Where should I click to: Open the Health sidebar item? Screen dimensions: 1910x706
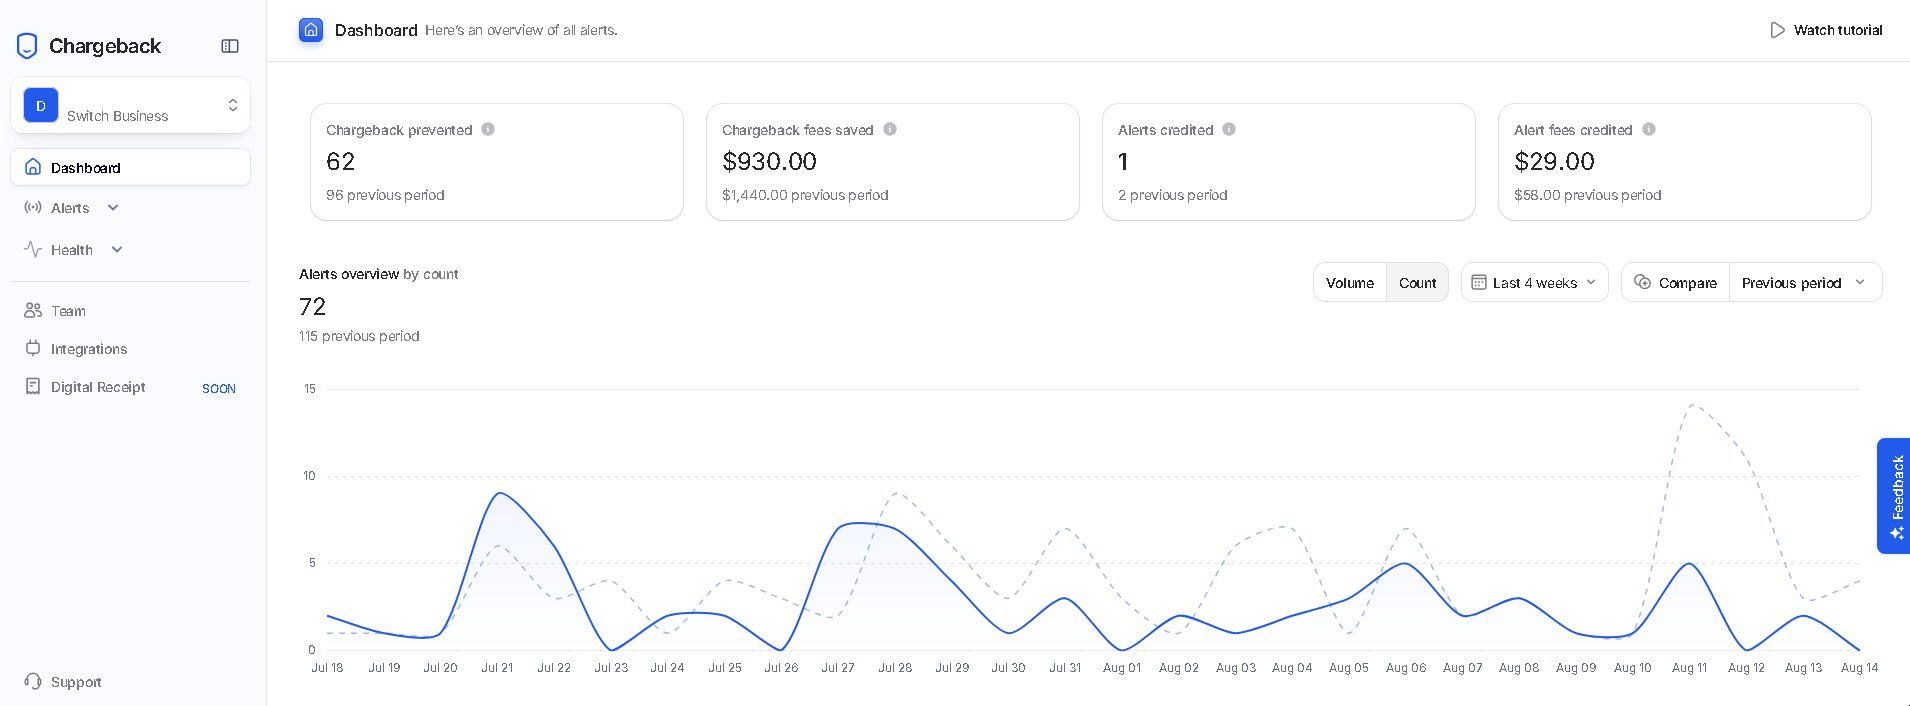point(72,250)
